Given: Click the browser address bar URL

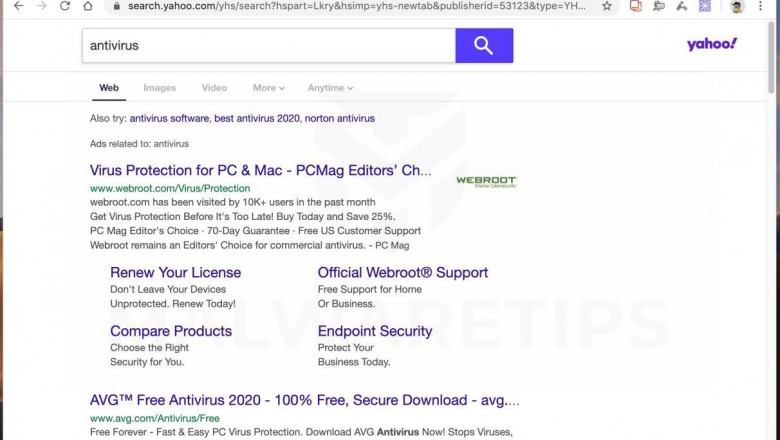Looking at the screenshot, I should pyautogui.click(x=350, y=6).
